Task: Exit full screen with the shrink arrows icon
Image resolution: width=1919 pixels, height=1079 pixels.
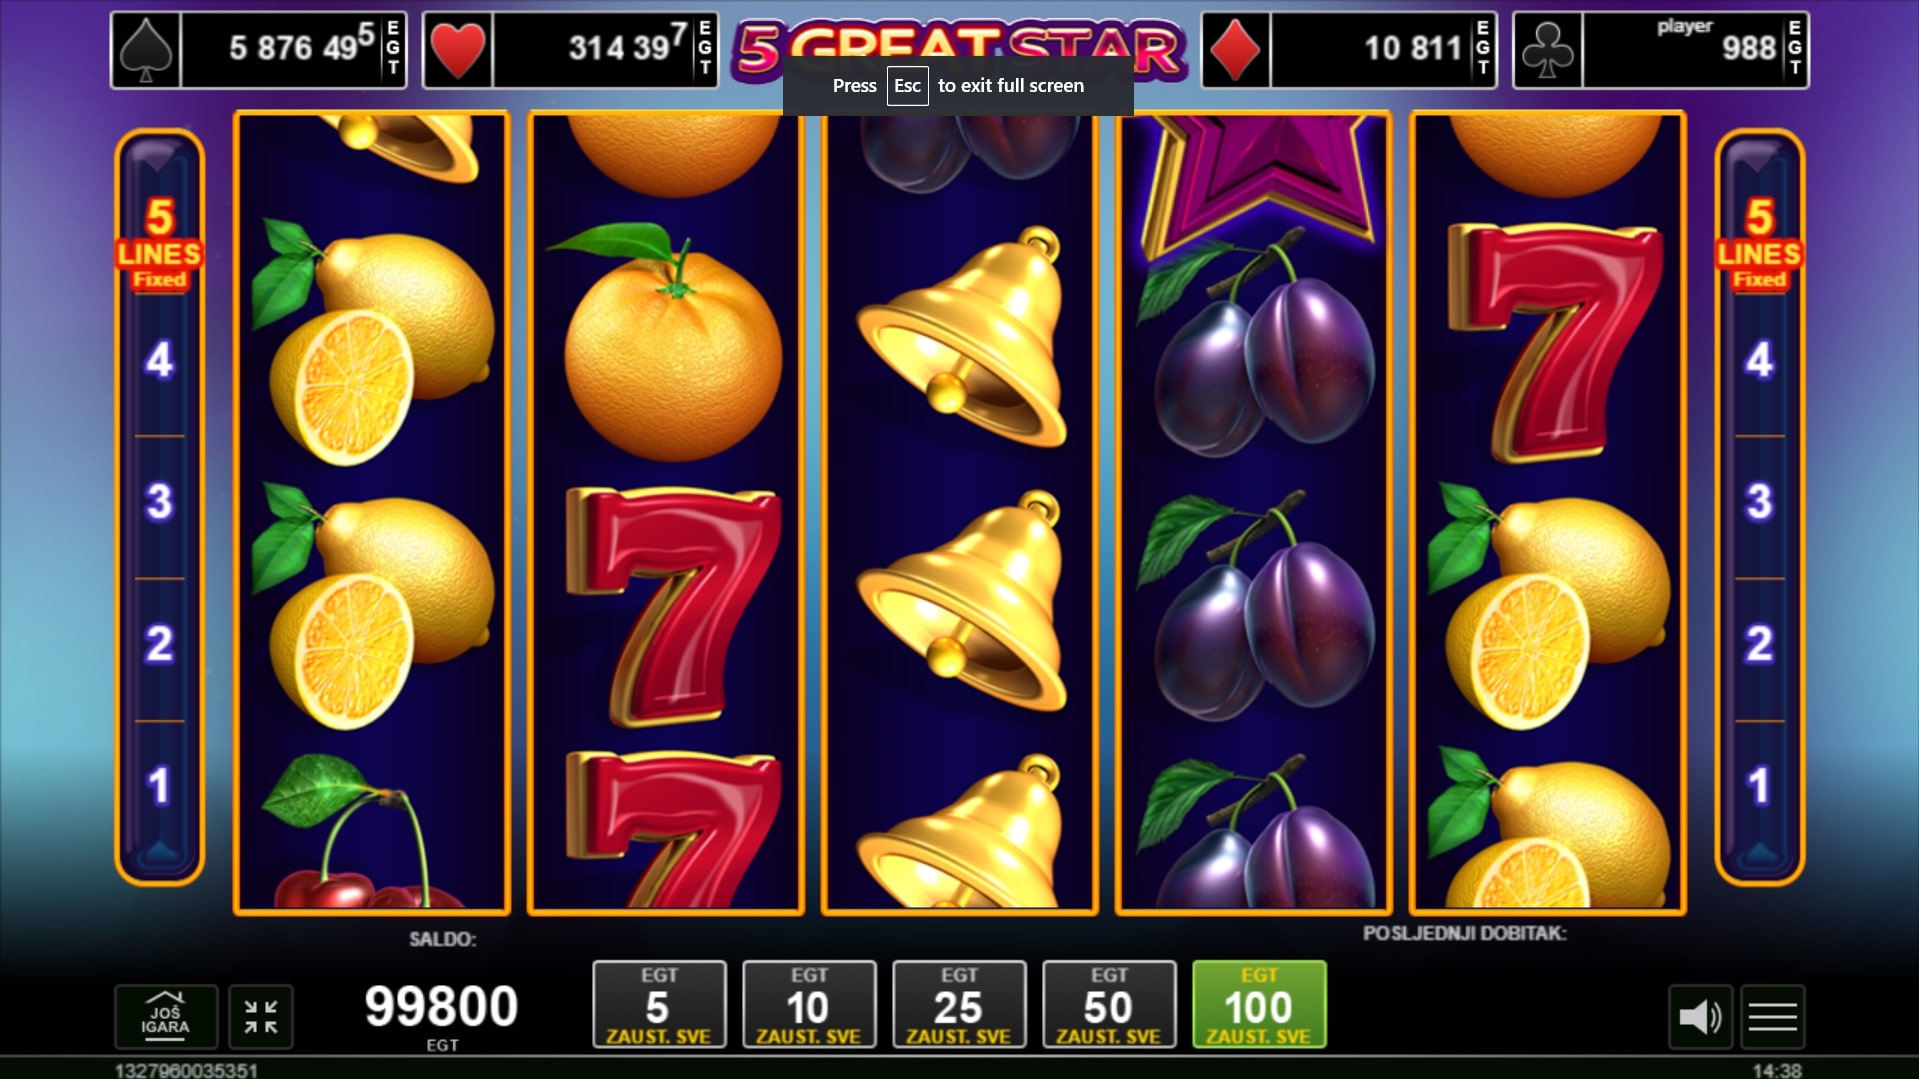Action: (261, 1016)
